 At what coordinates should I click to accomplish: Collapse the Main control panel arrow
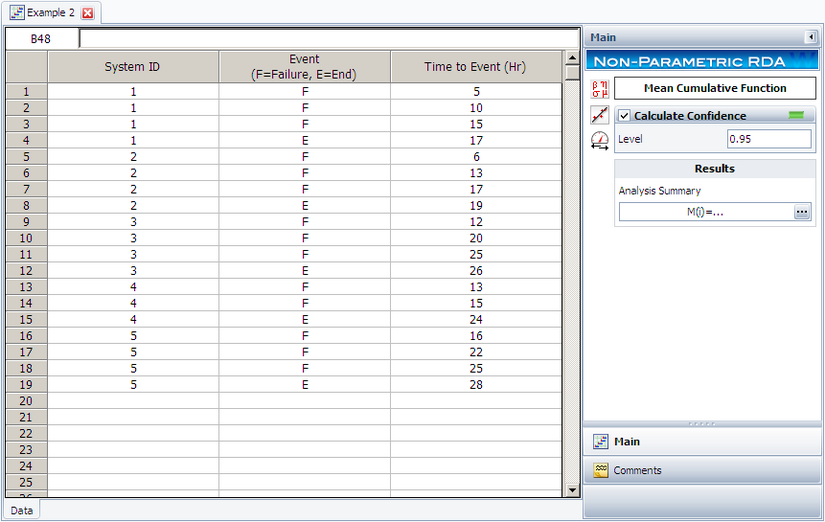[x=810, y=38]
